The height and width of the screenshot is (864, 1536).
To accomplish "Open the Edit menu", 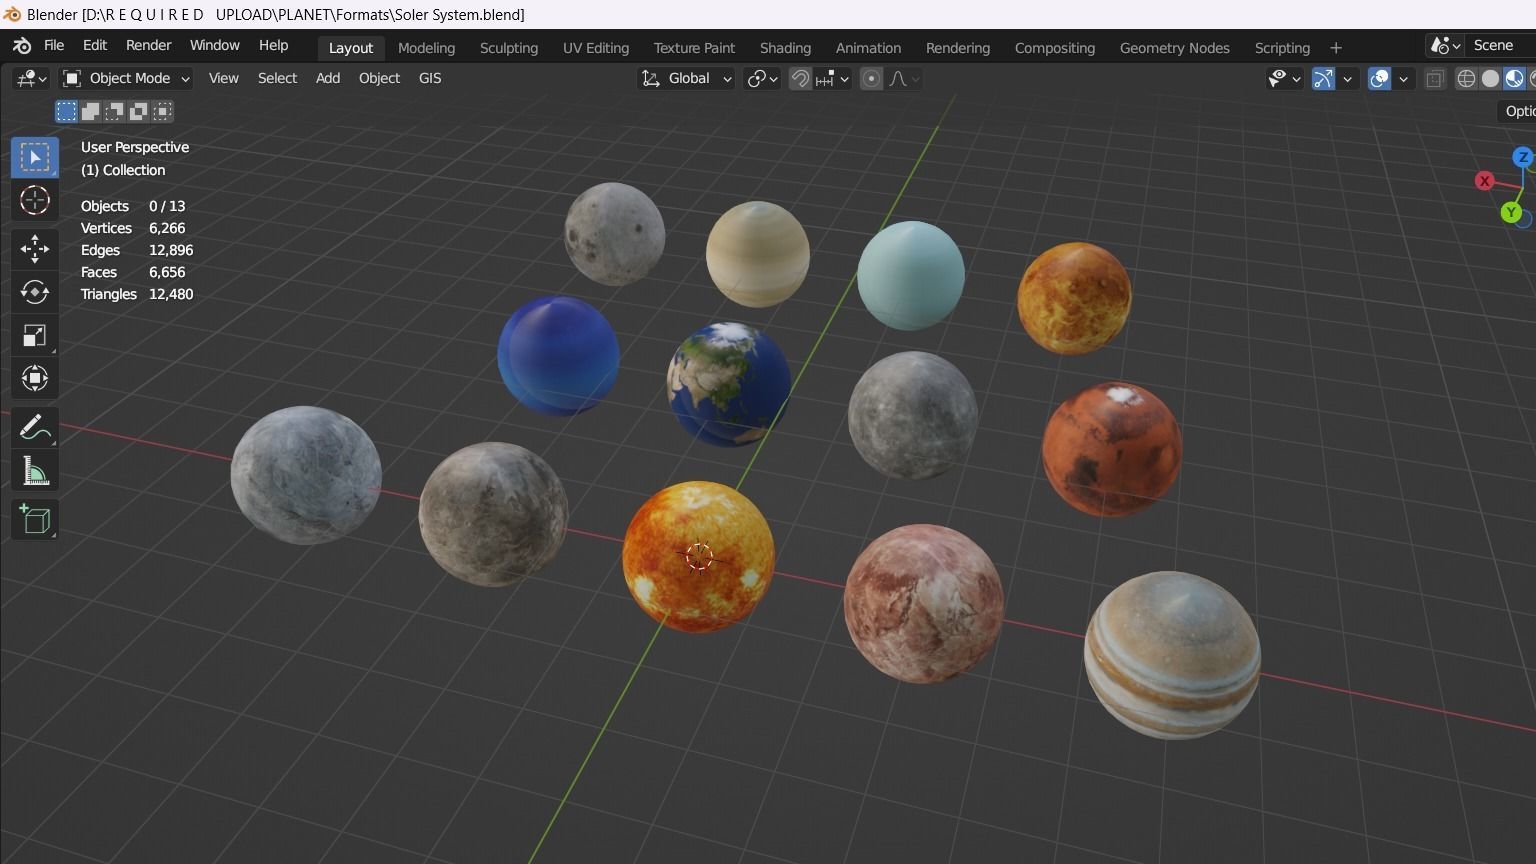I will pyautogui.click(x=95, y=46).
